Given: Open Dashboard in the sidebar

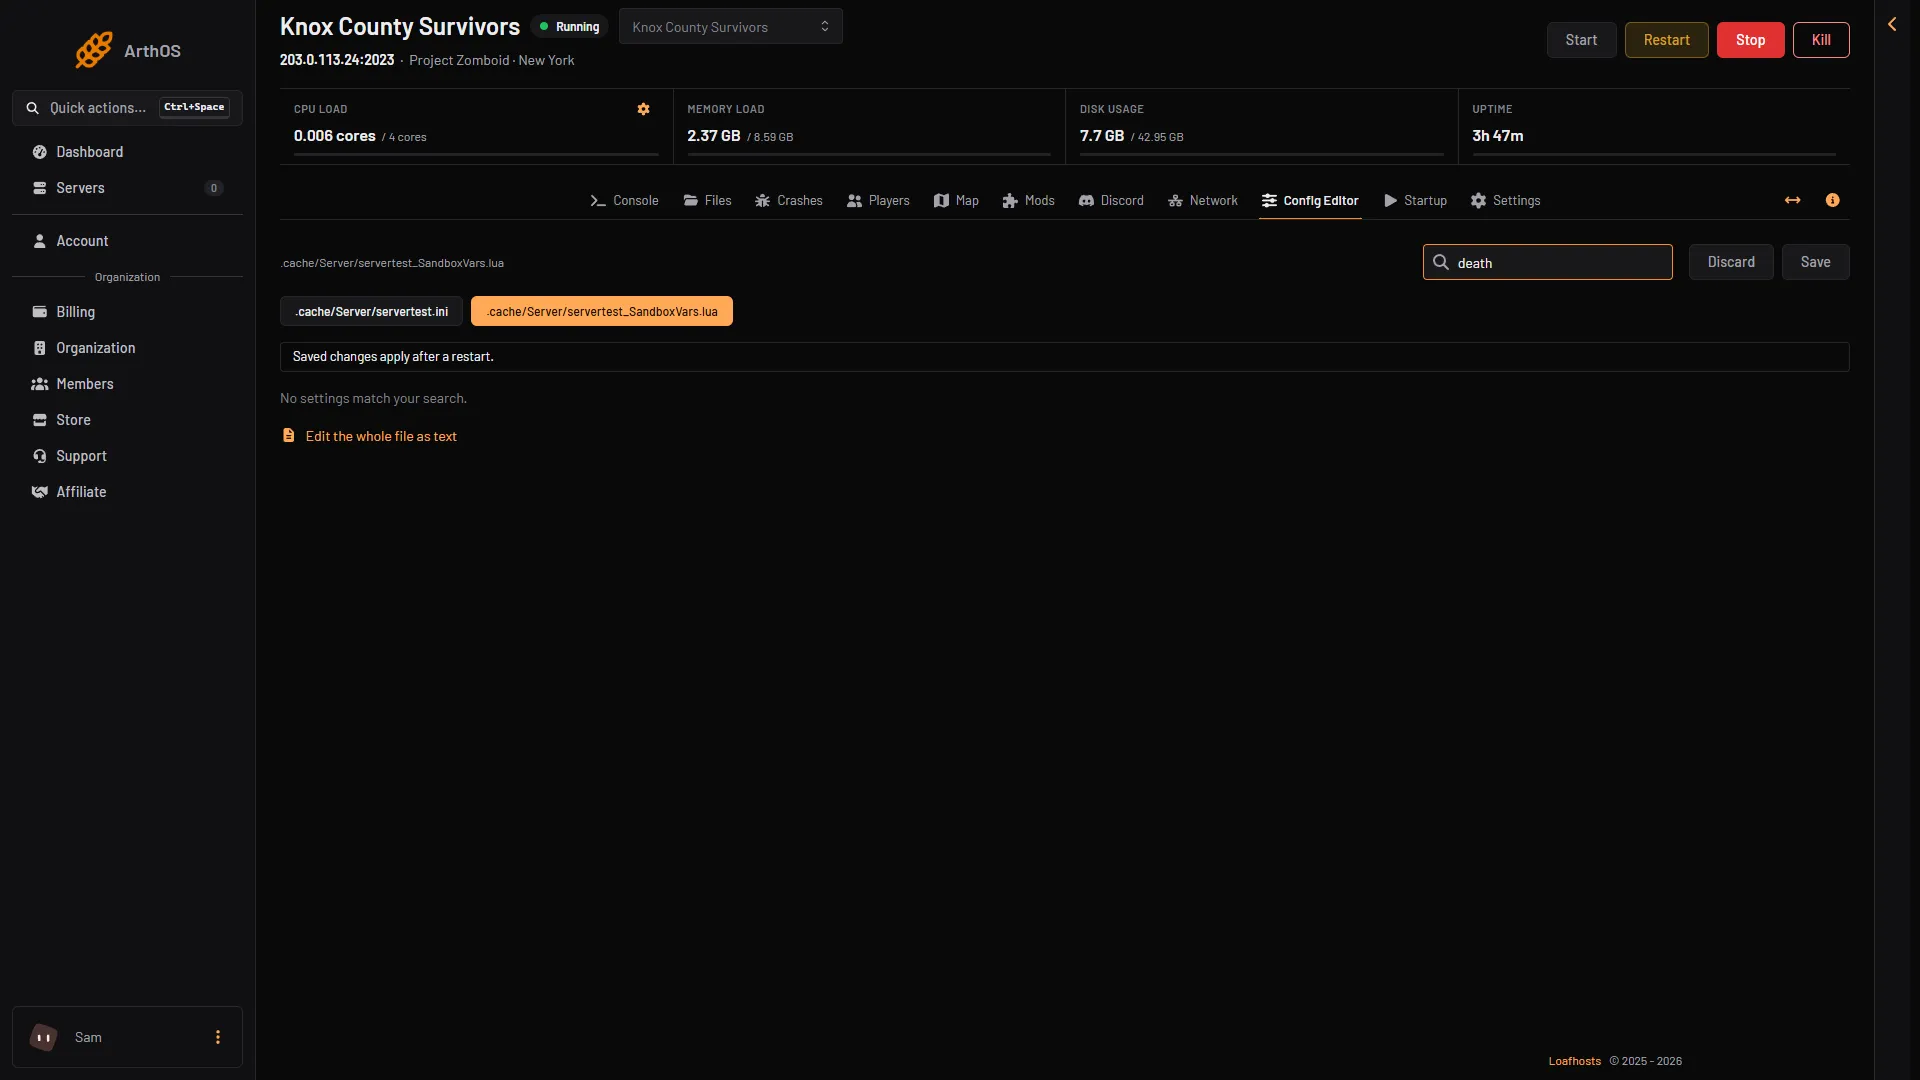Looking at the screenshot, I should click(127, 152).
